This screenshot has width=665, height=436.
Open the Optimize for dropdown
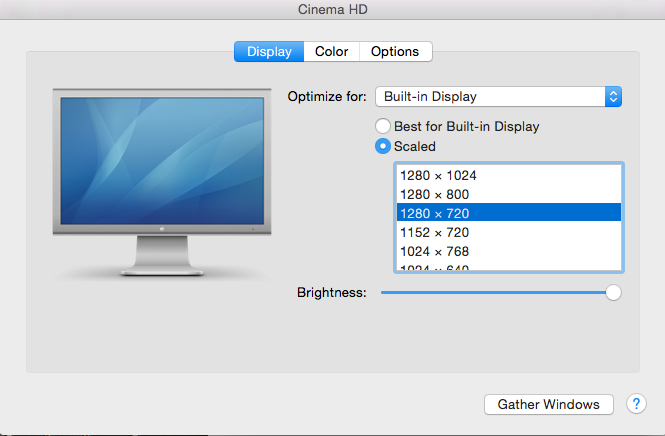coord(490,97)
